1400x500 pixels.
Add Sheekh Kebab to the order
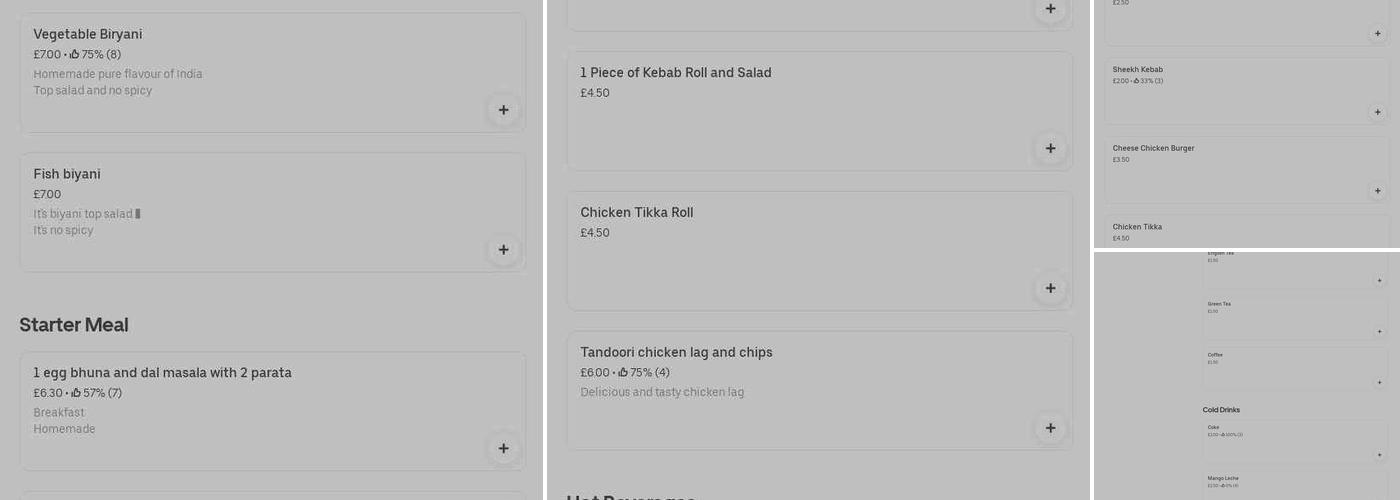[1377, 112]
